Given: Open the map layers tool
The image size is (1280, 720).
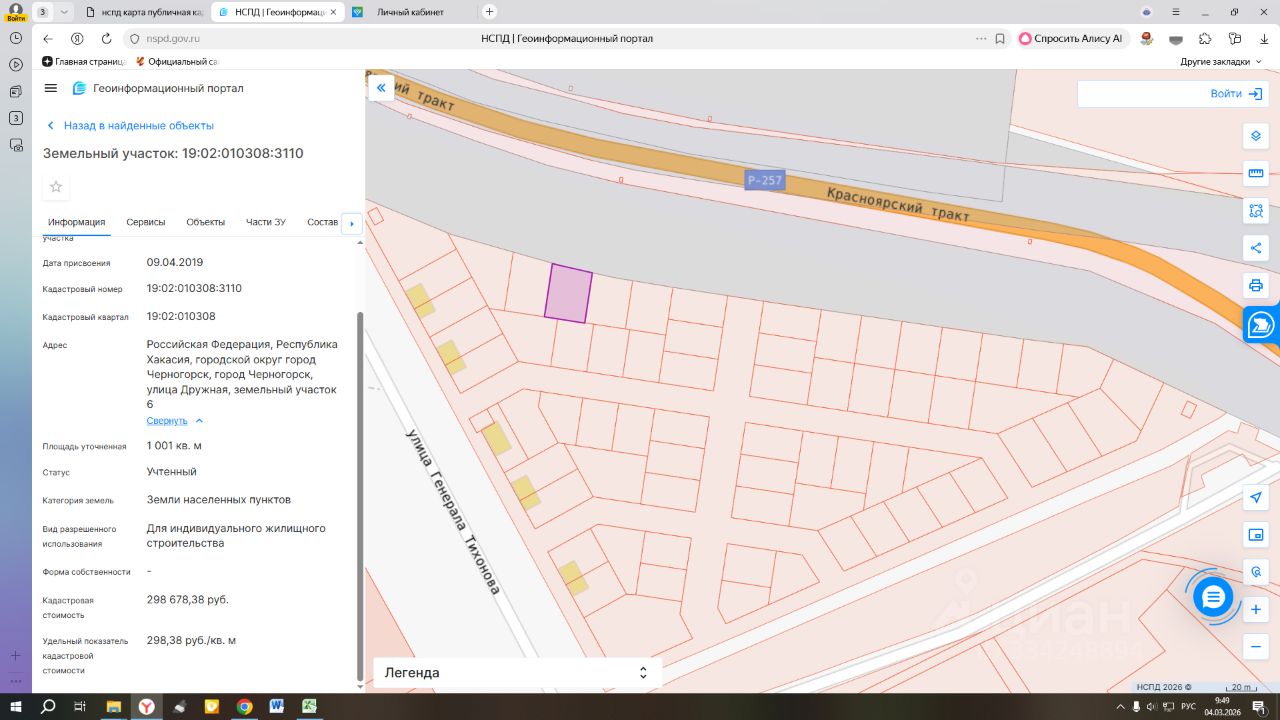Looking at the screenshot, I should (x=1256, y=136).
